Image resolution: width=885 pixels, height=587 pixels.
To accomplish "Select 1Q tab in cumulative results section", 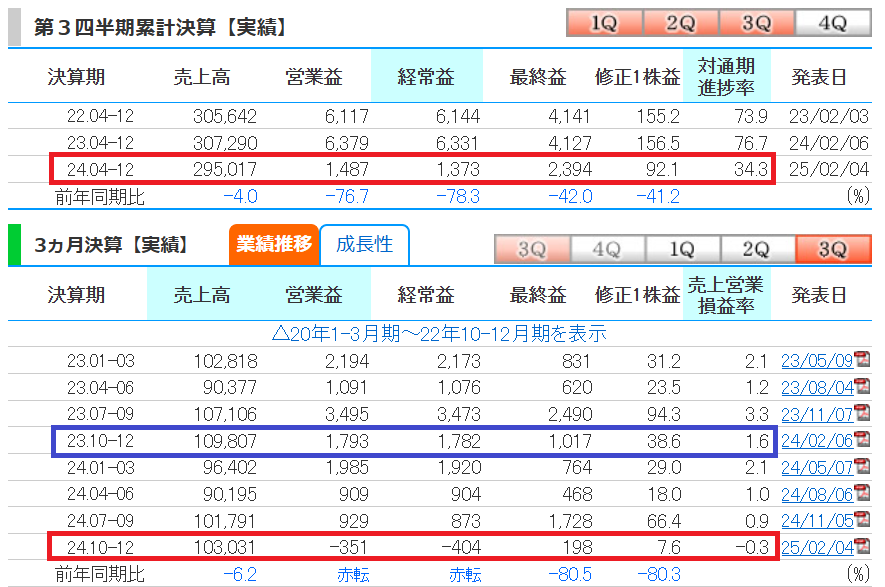I will [x=604, y=23].
